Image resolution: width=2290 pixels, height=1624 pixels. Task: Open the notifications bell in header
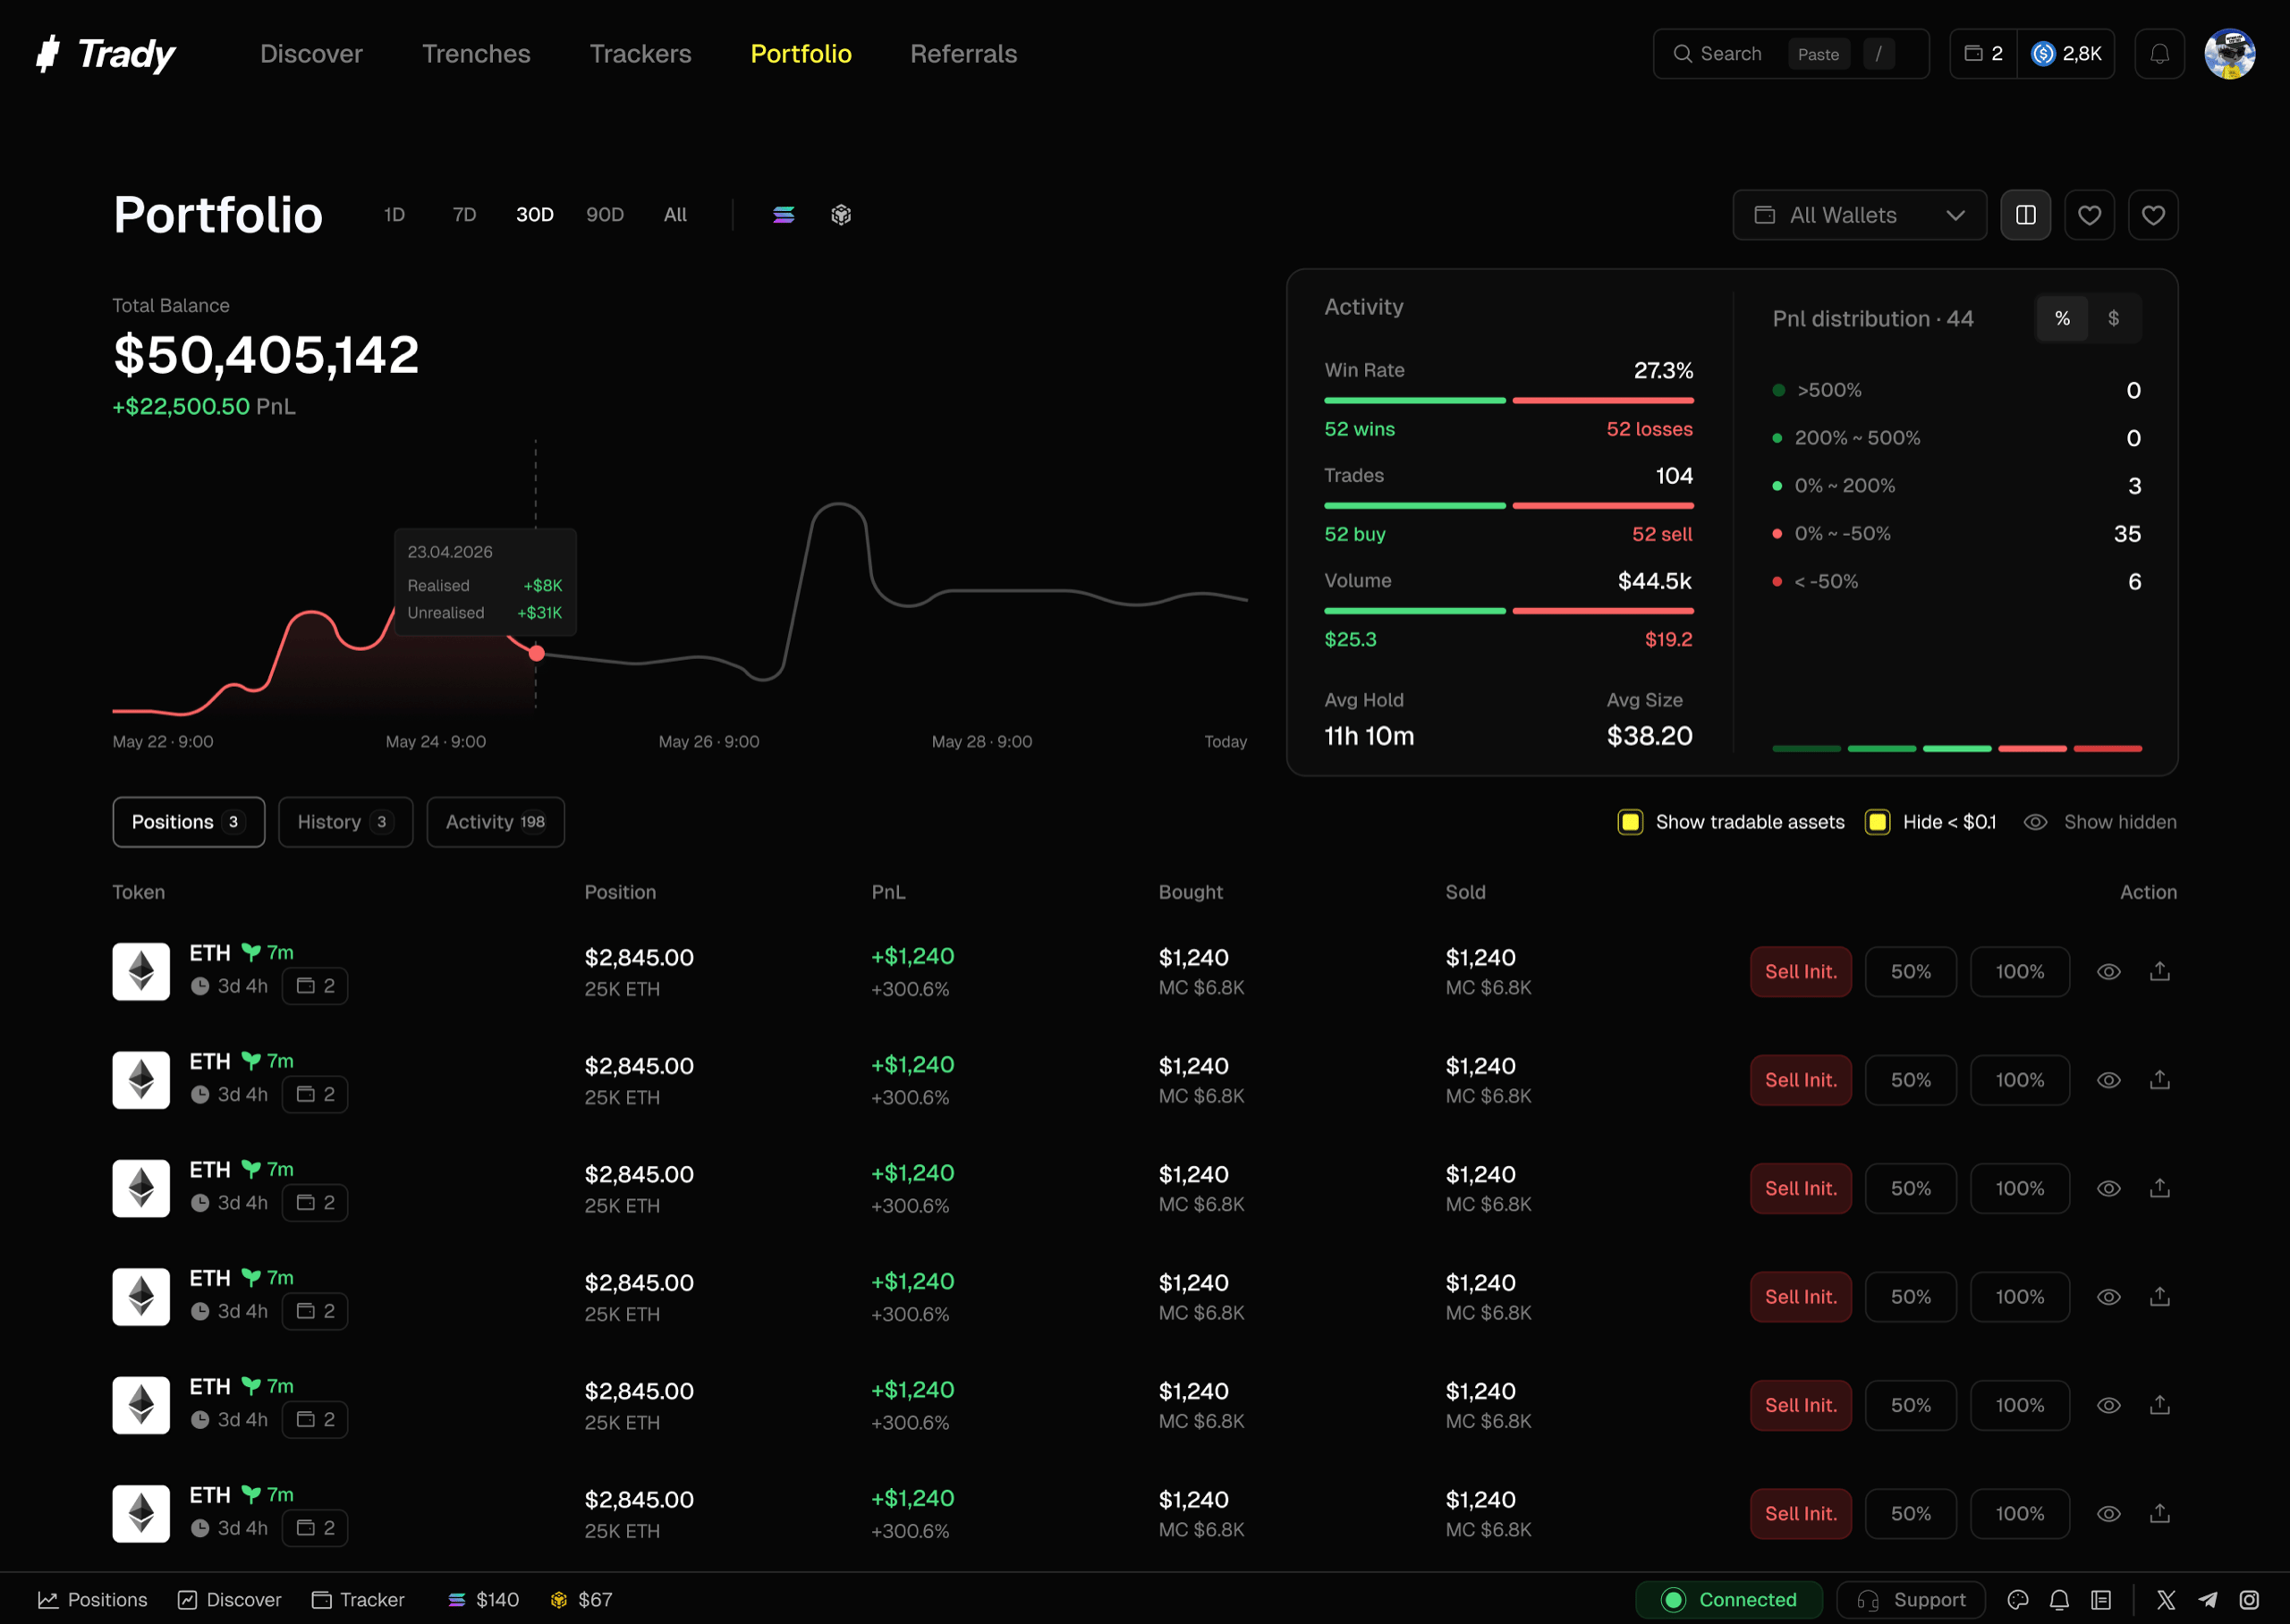(x=2159, y=54)
